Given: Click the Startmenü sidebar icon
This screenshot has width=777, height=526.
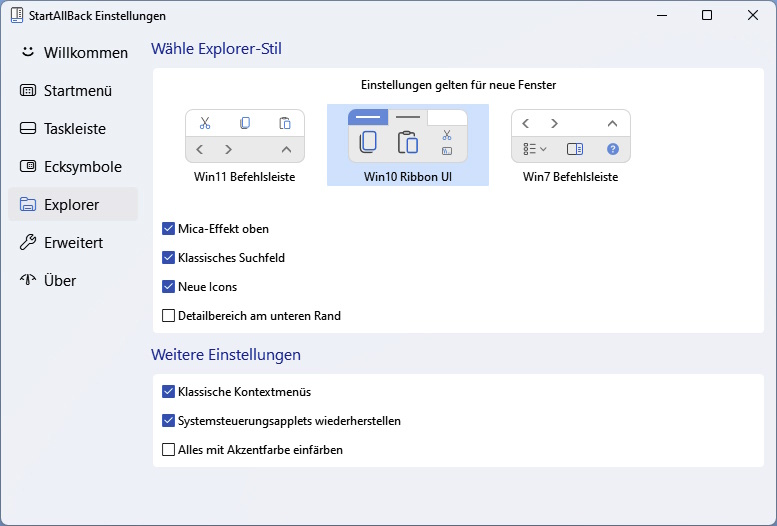Looking at the screenshot, I should click(x=28, y=90).
